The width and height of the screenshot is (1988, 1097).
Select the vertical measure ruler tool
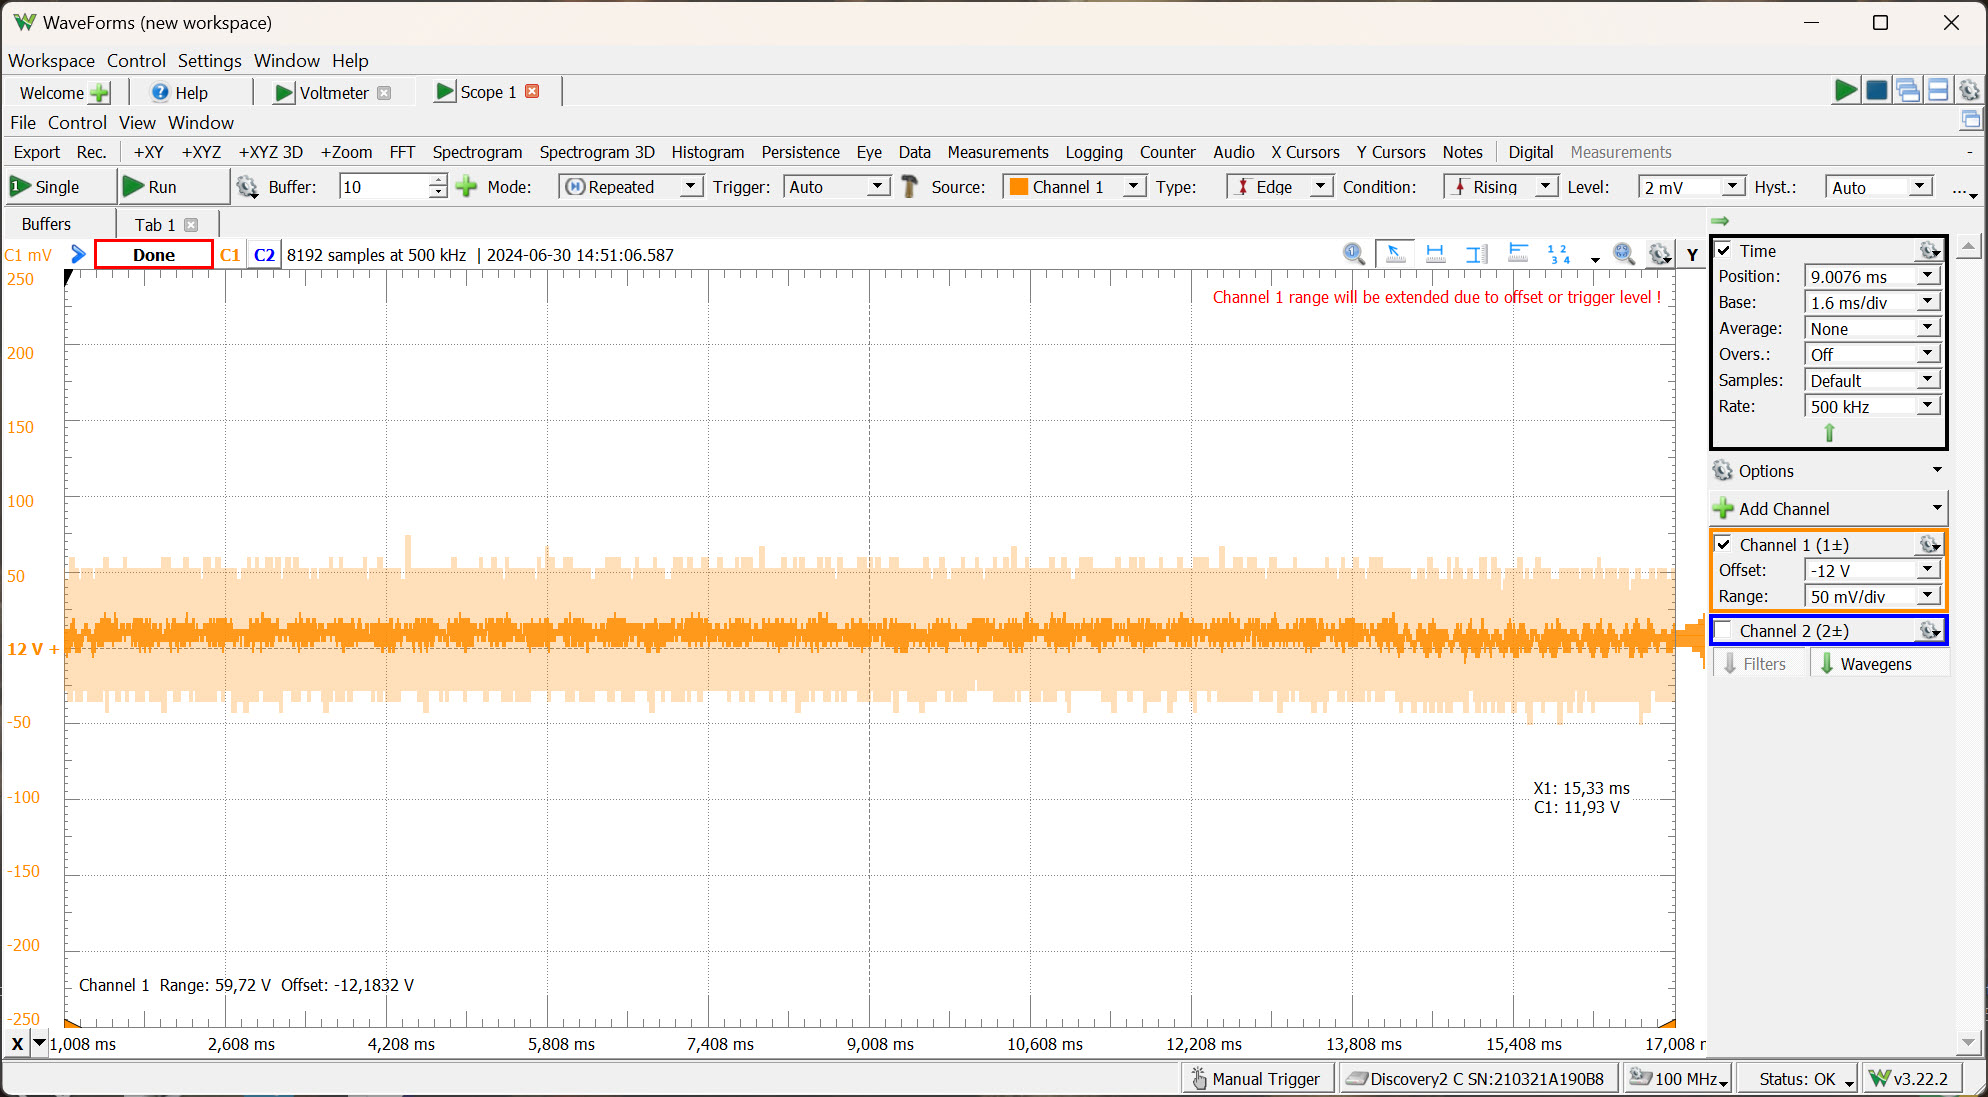pos(1476,254)
